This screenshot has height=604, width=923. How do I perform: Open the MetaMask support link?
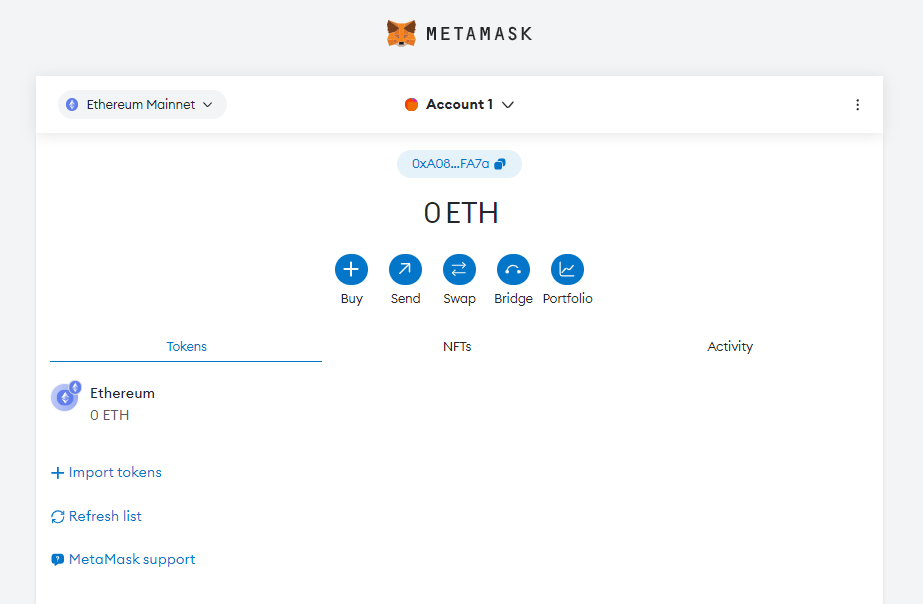click(x=131, y=560)
